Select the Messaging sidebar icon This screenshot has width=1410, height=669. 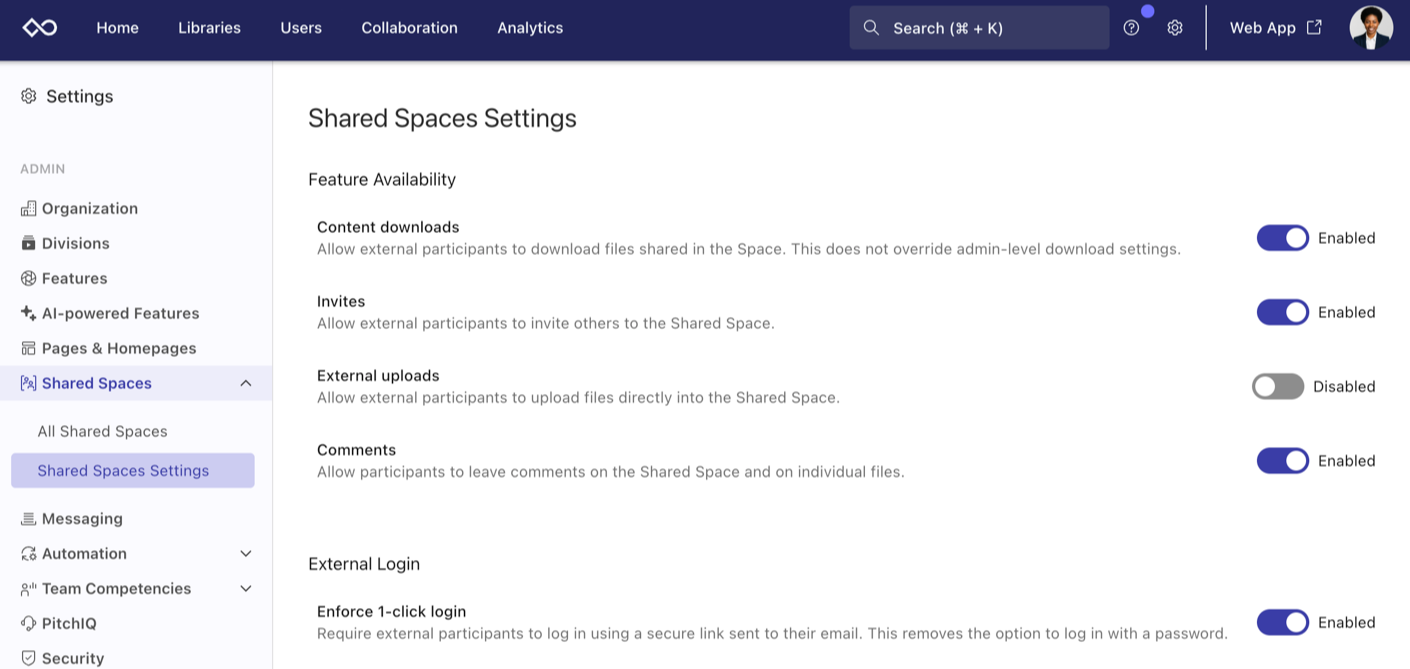(27, 518)
